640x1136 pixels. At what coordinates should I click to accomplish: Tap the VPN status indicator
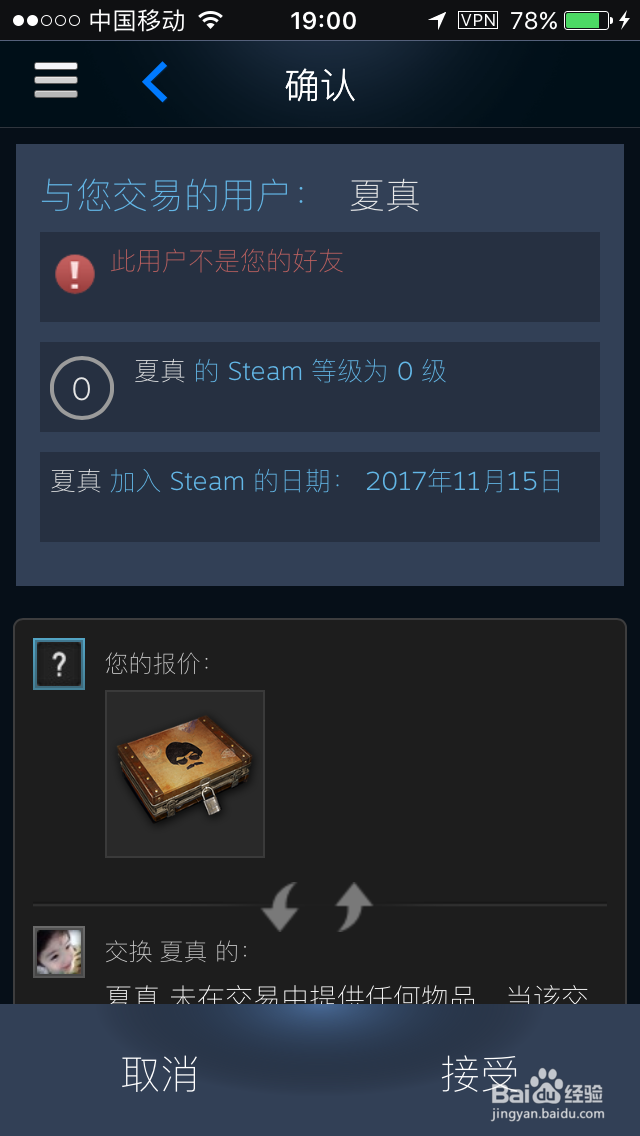coord(478,20)
